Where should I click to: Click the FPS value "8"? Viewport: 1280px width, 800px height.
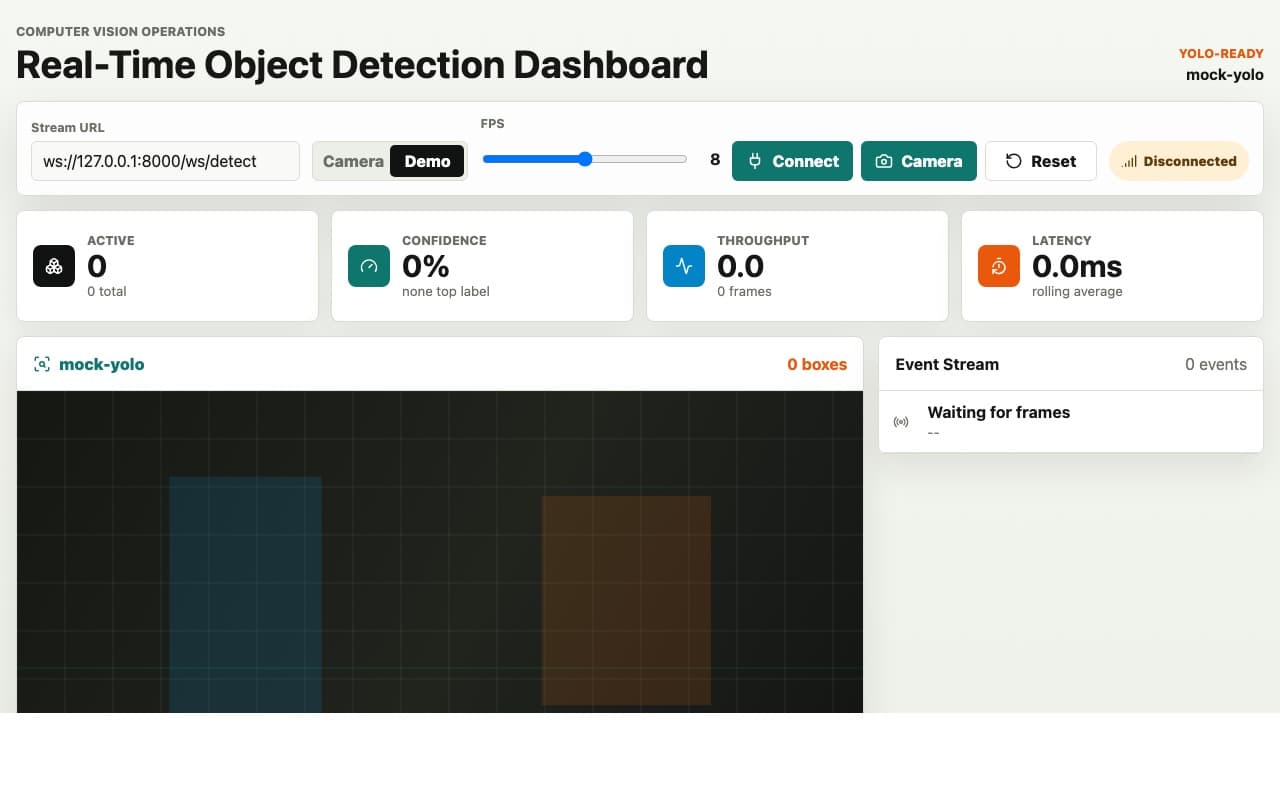715,159
